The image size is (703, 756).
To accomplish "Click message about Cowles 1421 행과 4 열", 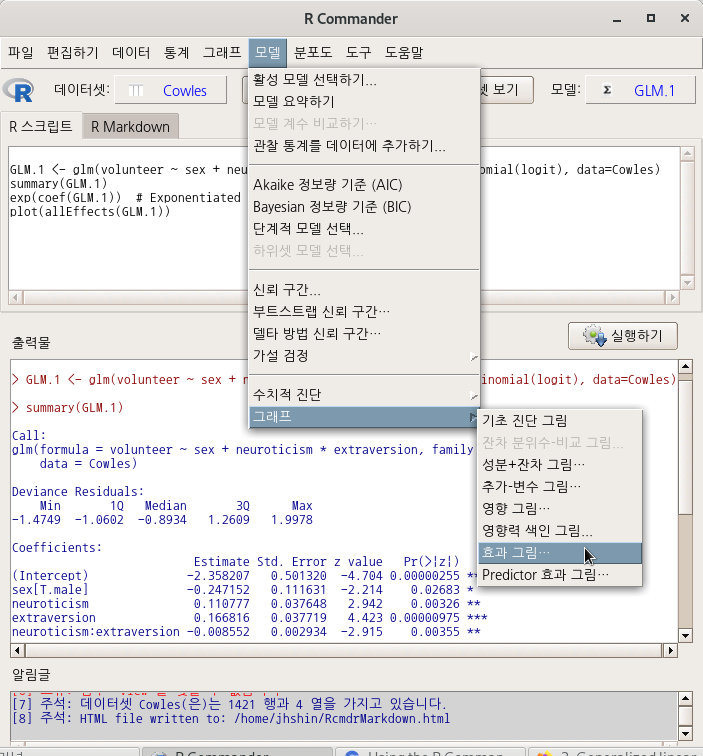I will click(x=229, y=704).
